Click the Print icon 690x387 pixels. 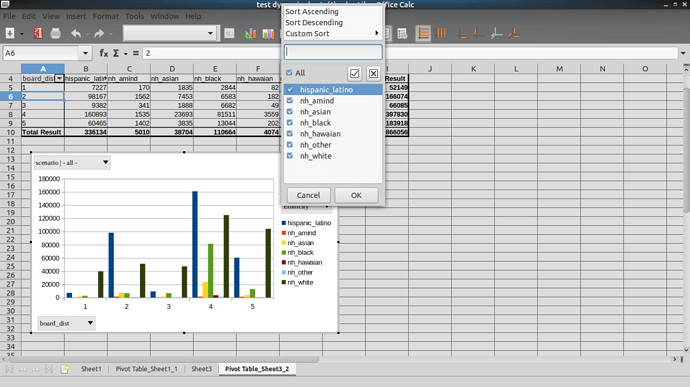click(55, 33)
